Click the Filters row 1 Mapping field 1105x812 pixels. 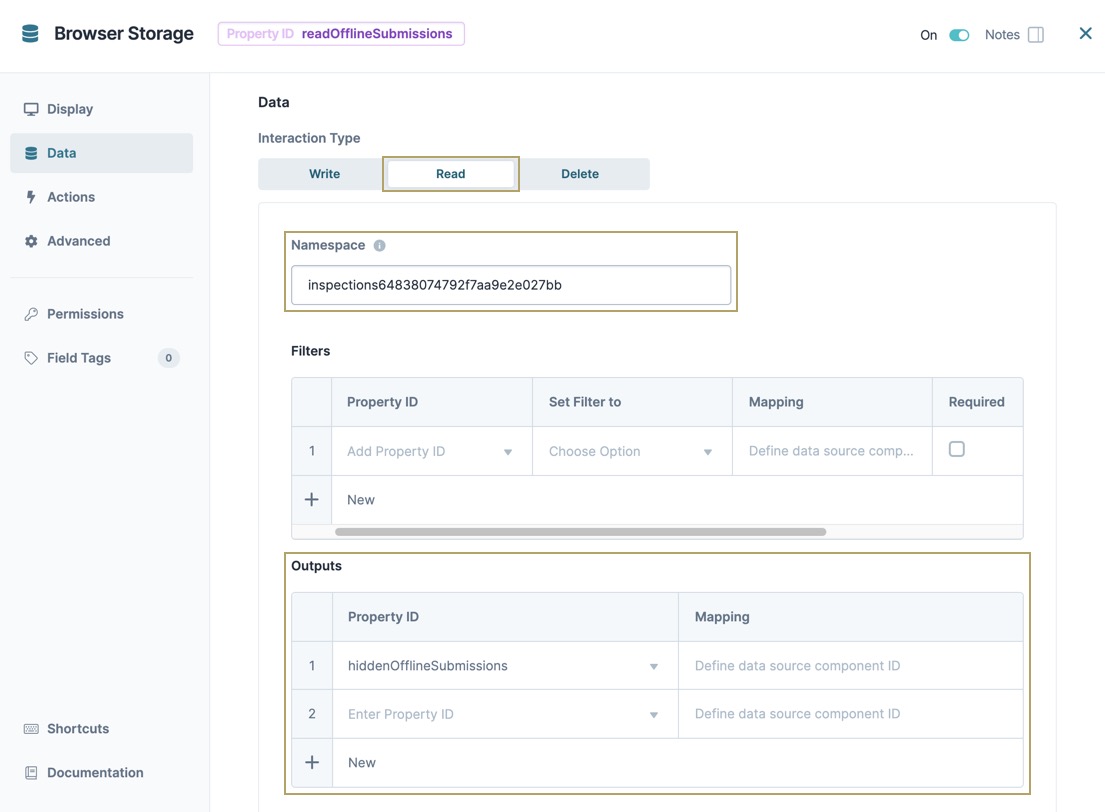pyautogui.click(x=832, y=451)
